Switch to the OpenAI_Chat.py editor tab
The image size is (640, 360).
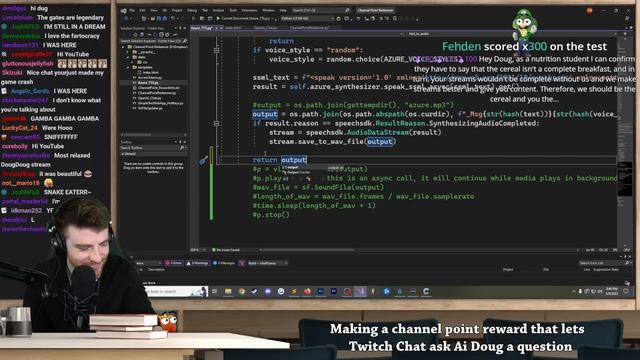tap(265, 28)
